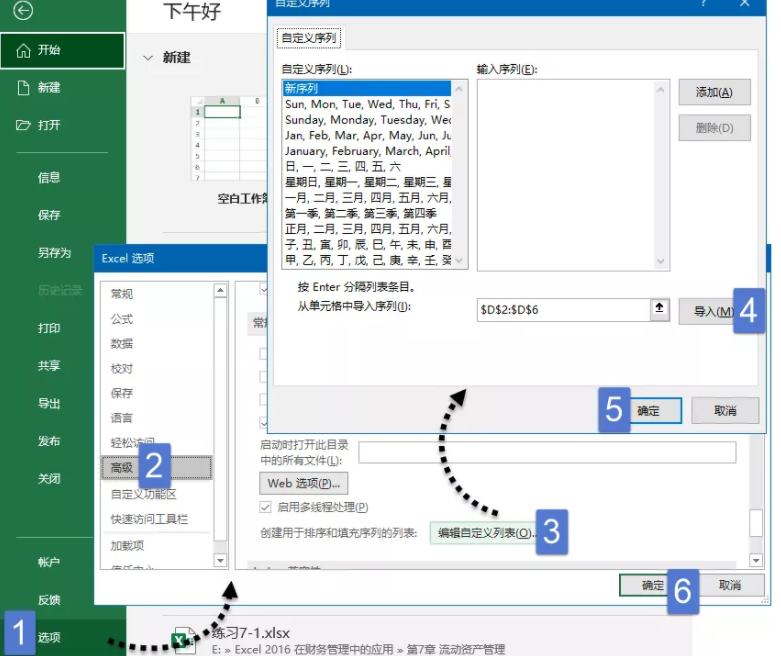The image size is (781, 656).
Task: Click the 添加 button
Action: point(714,92)
